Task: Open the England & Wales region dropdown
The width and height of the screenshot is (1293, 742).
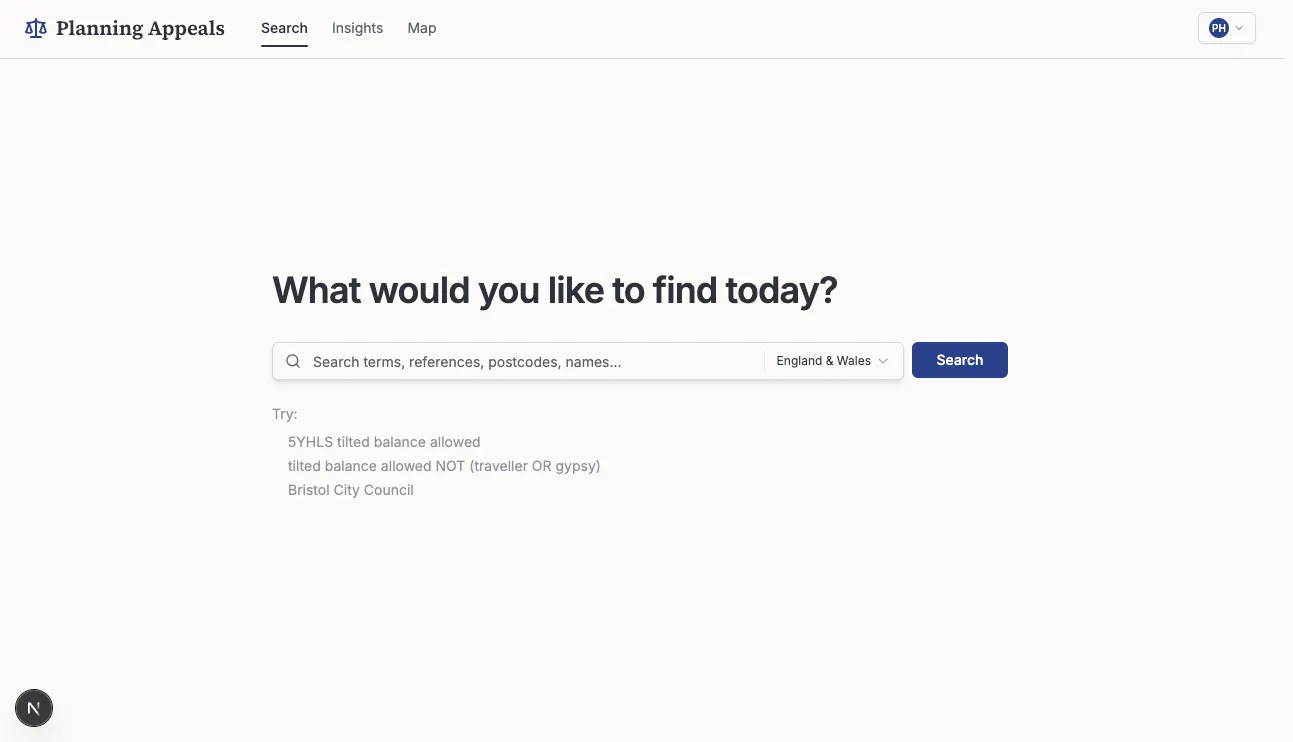Action: pyautogui.click(x=831, y=360)
